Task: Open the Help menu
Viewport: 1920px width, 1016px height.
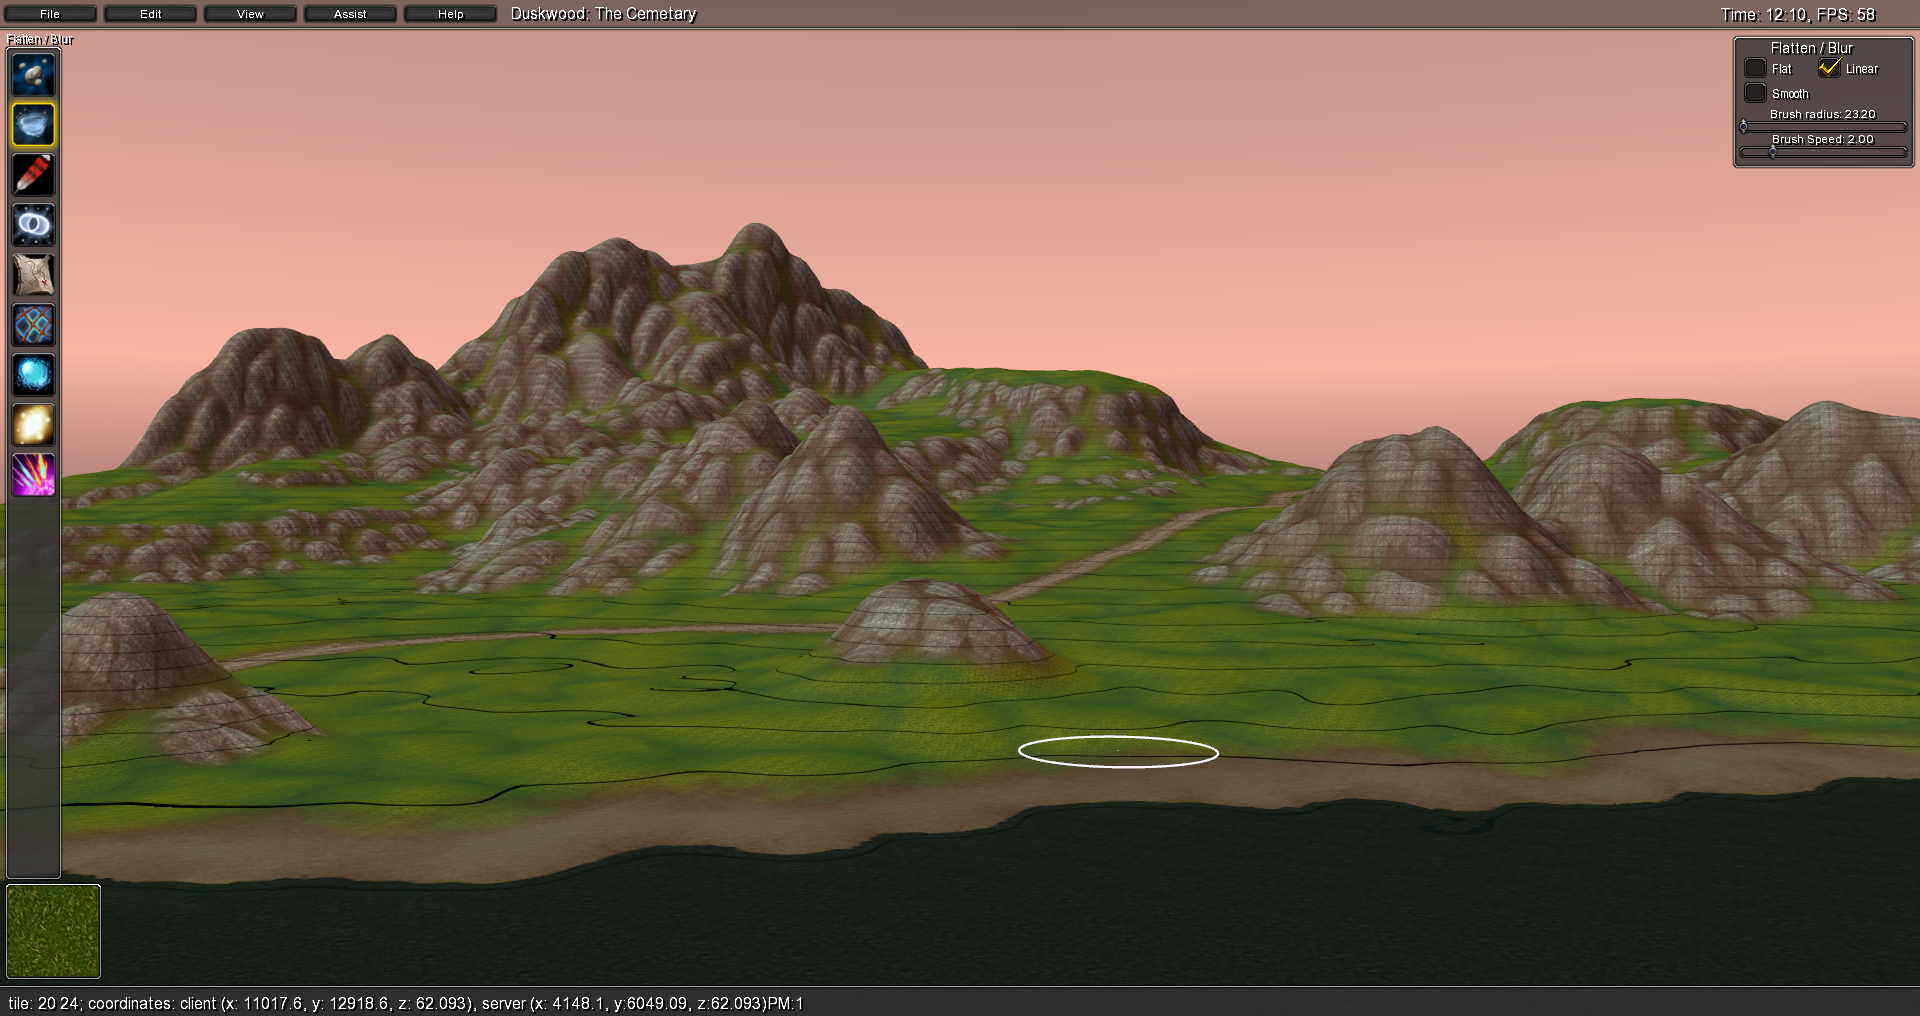Action: point(450,14)
